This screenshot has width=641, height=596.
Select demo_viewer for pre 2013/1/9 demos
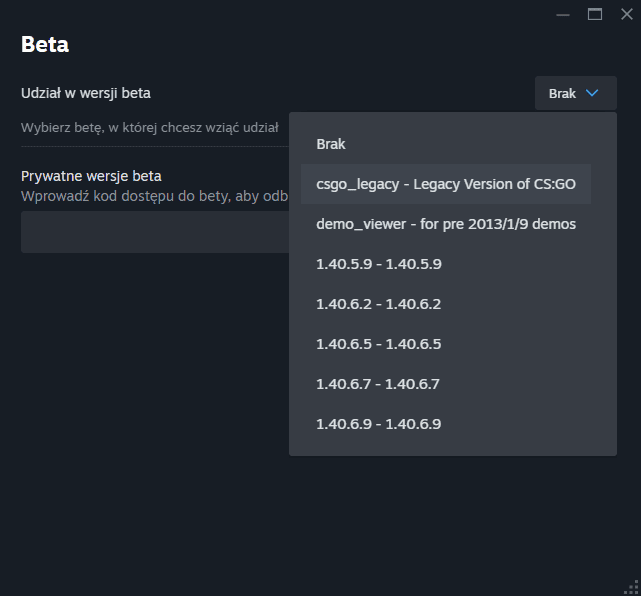click(446, 224)
